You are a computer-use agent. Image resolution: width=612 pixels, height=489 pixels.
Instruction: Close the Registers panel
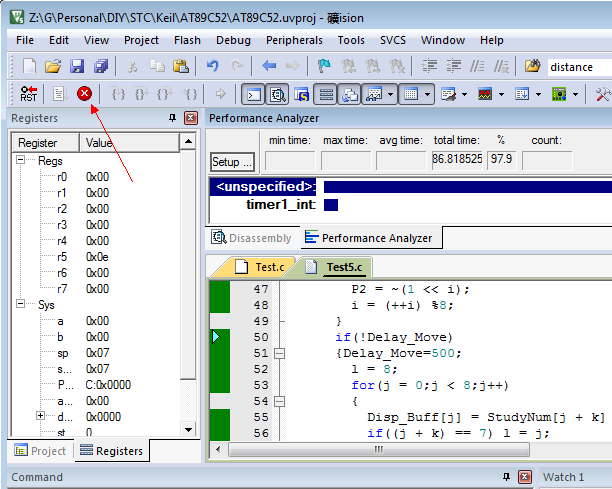pos(190,118)
